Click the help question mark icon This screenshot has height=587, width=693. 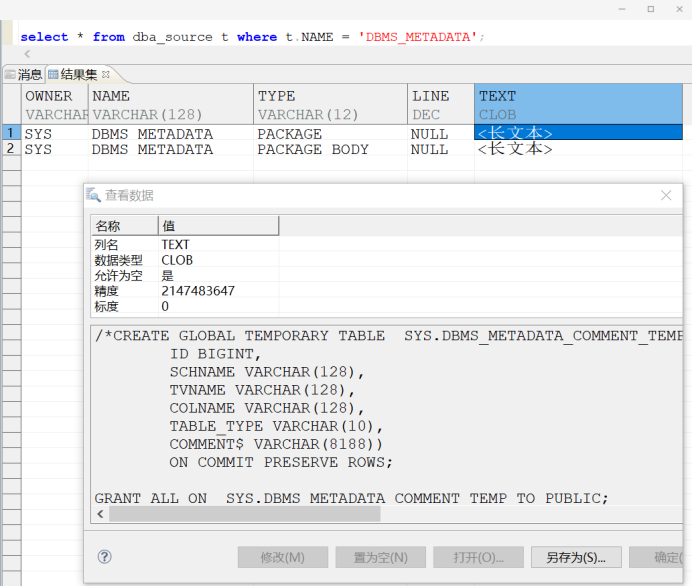click(104, 557)
